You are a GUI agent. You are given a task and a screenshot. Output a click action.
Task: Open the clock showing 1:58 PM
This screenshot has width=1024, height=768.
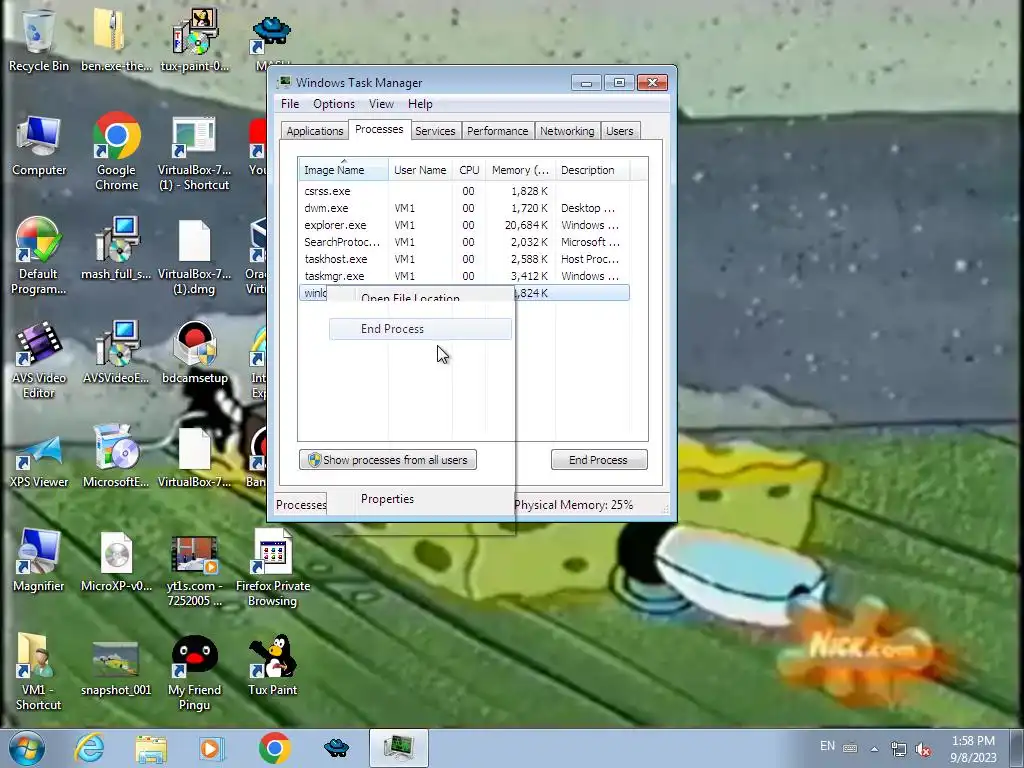click(x=973, y=749)
